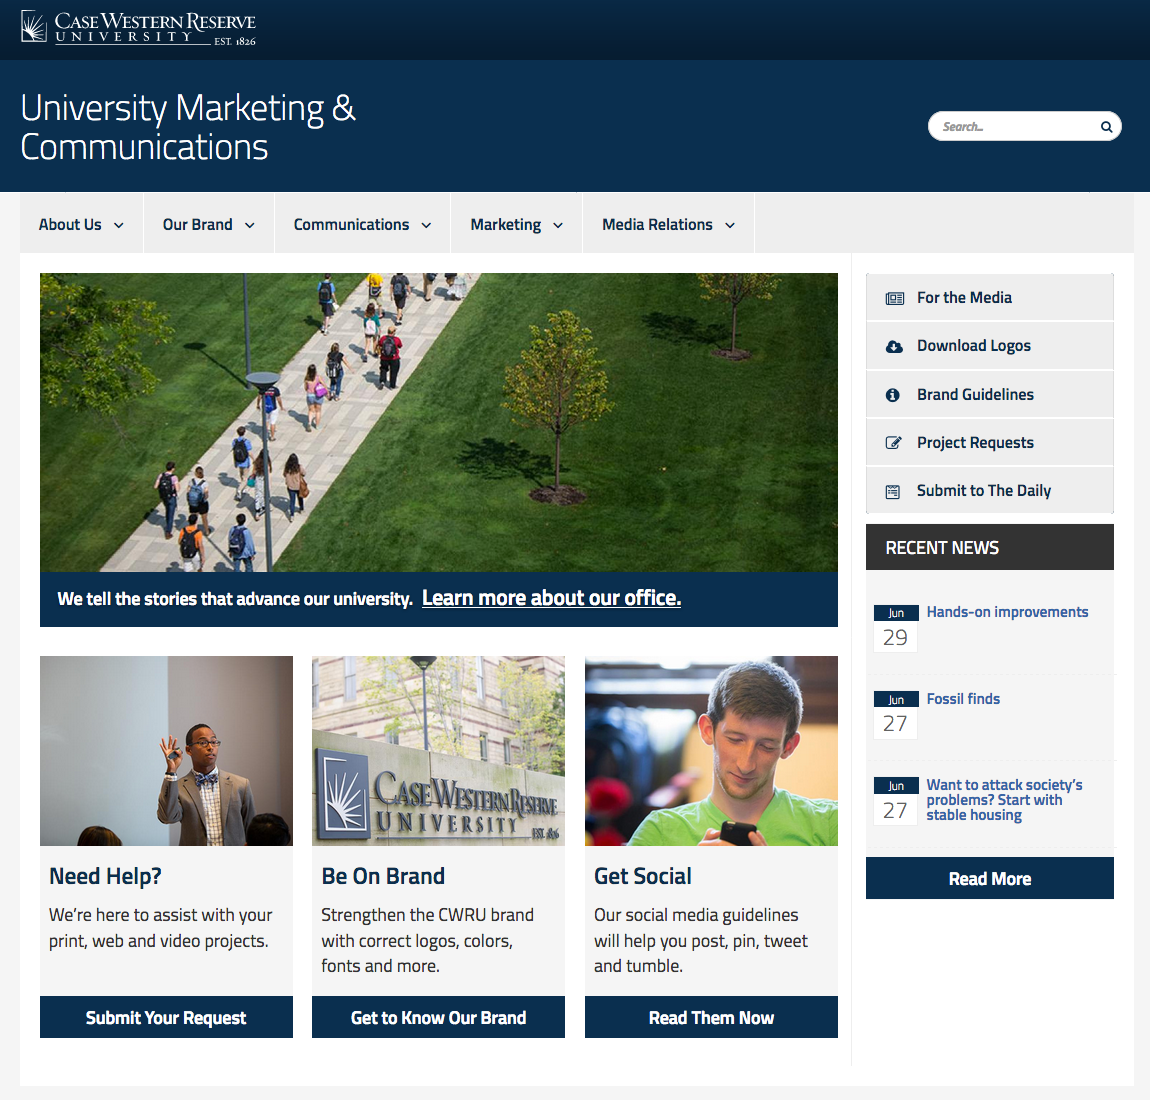1150x1100 pixels.
Task: Expand the Media Relations dropdown arrow
Action: pyautogui.click(x=730, y=226)
